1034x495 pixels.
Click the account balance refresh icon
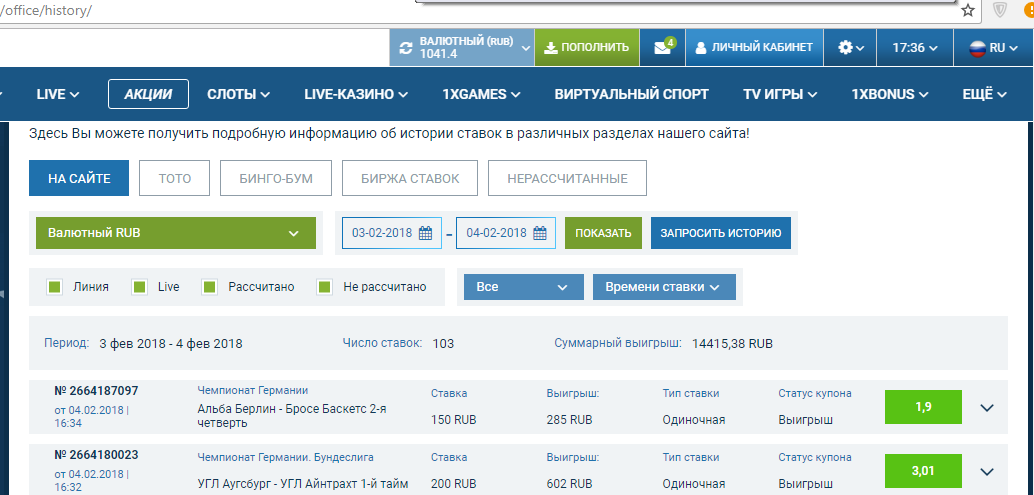click(x=405, y=47)
